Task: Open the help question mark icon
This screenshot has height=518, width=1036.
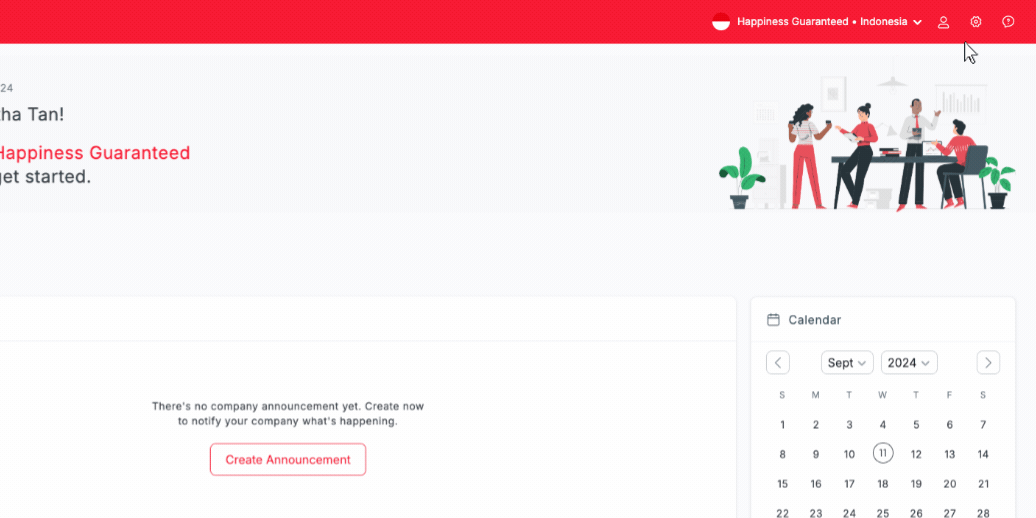Action: point(1008,22)
